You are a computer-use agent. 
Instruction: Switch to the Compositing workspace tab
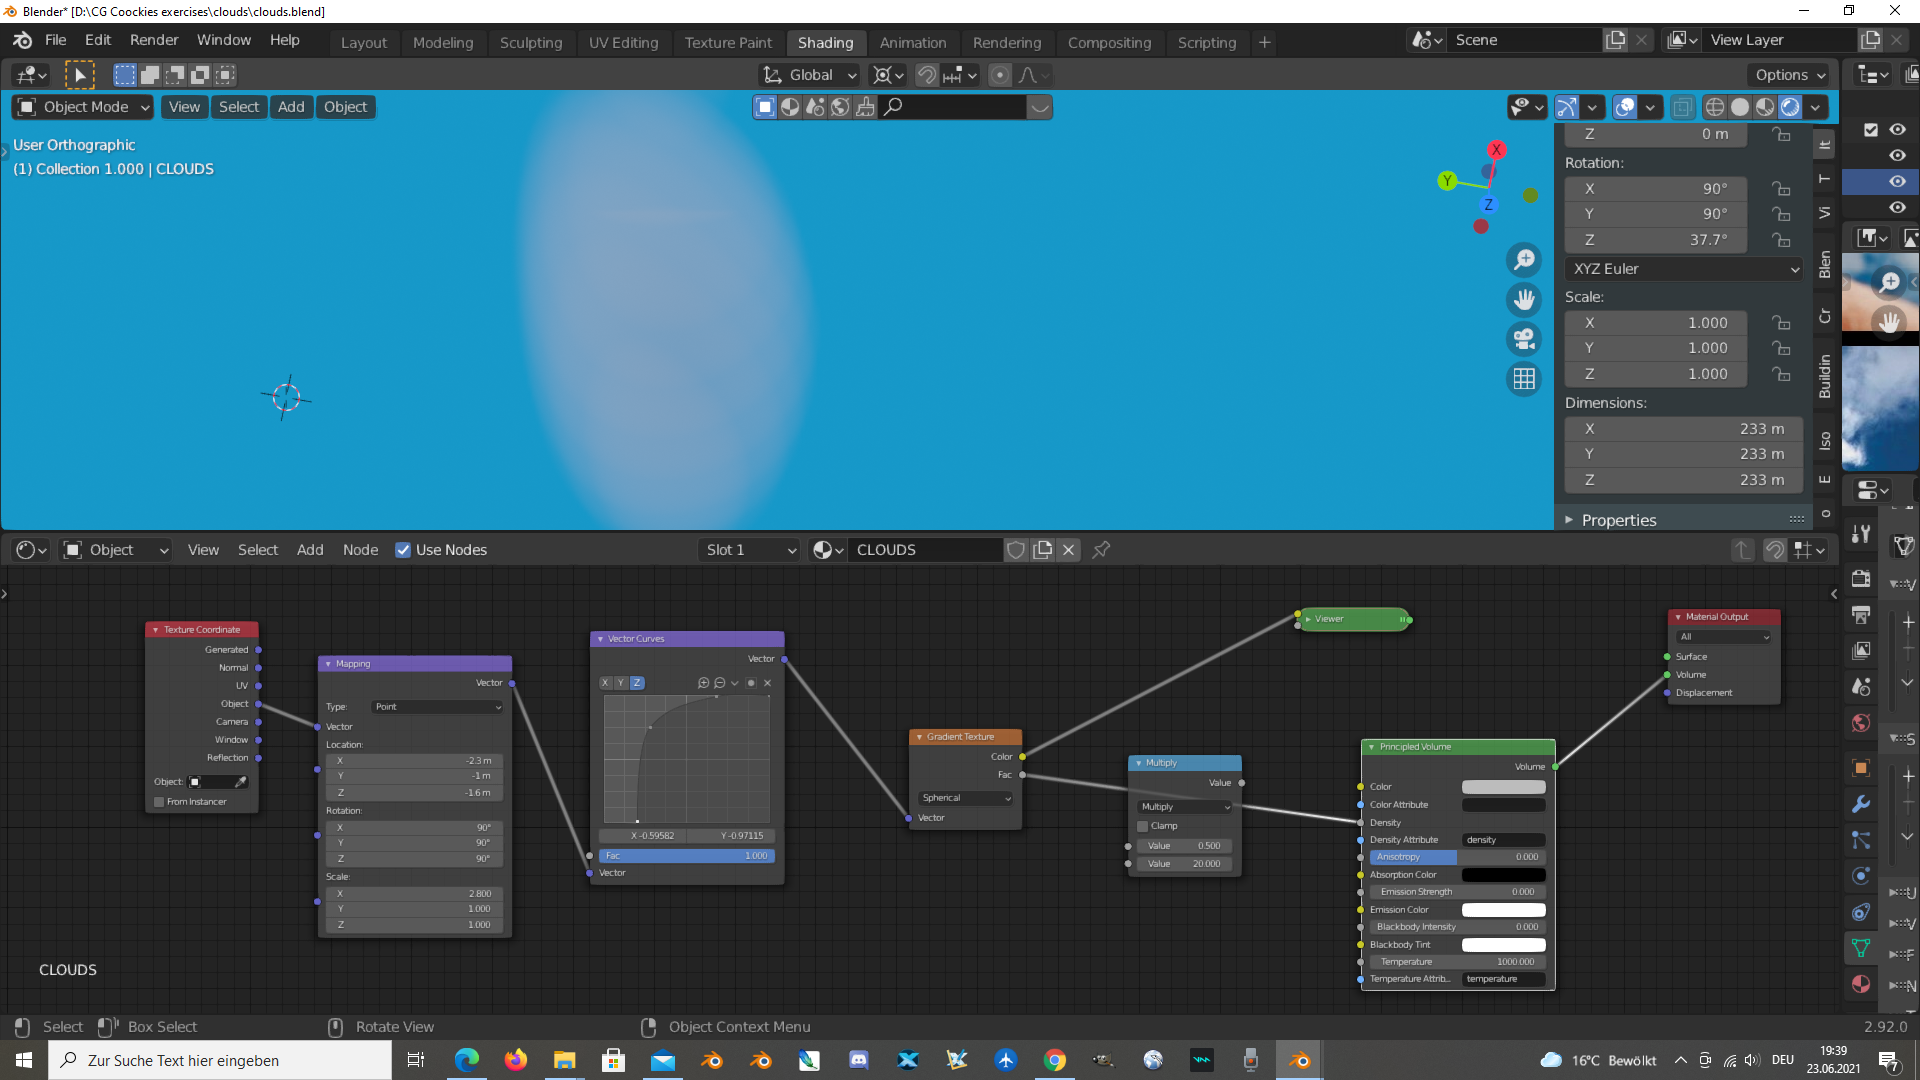coord(1108,43)
